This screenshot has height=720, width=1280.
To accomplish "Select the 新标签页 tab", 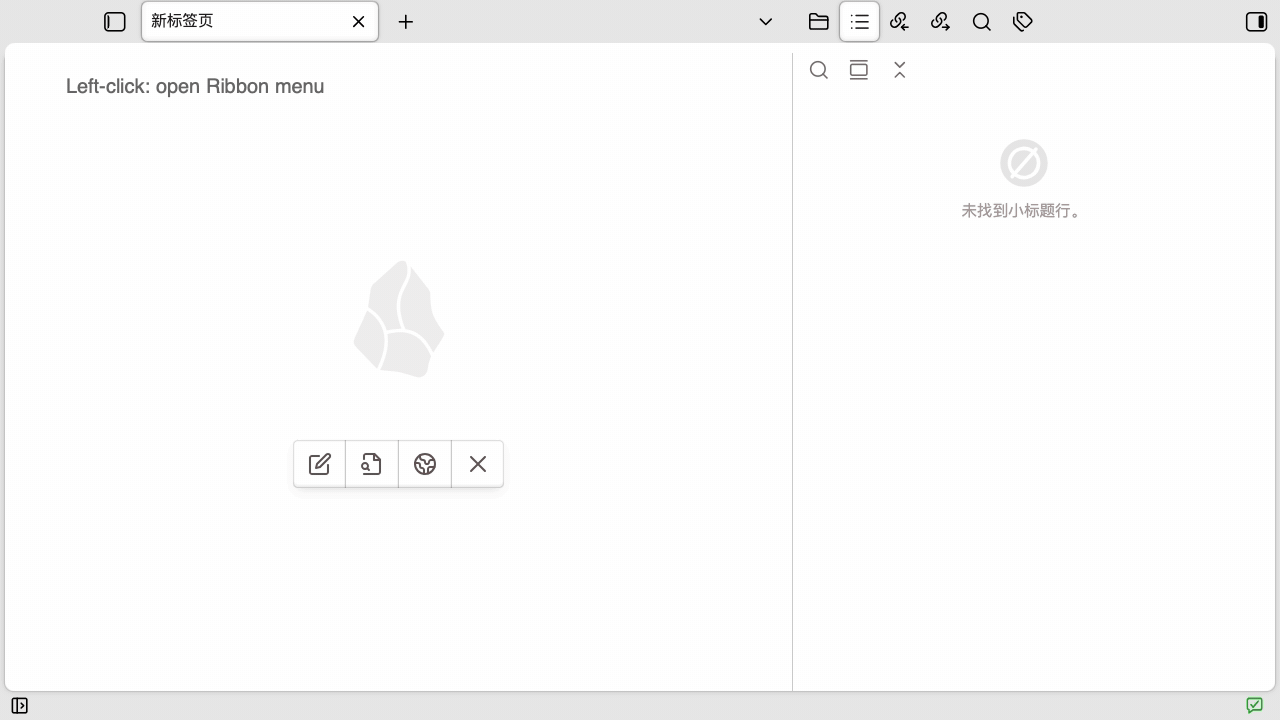I will [260, 21].
